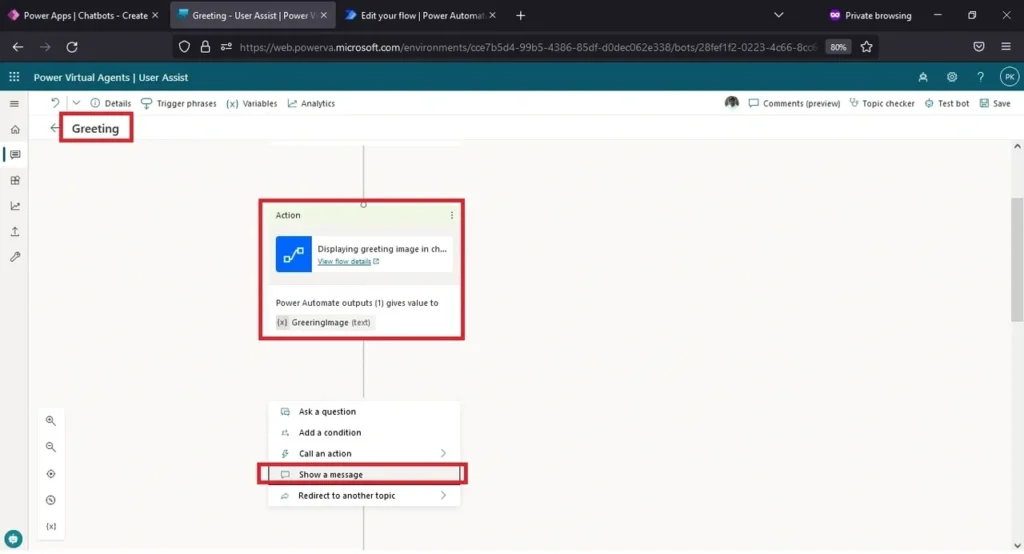Open a new browser tab
Viewport: 1024px width, 554px height.
point(520,15)
